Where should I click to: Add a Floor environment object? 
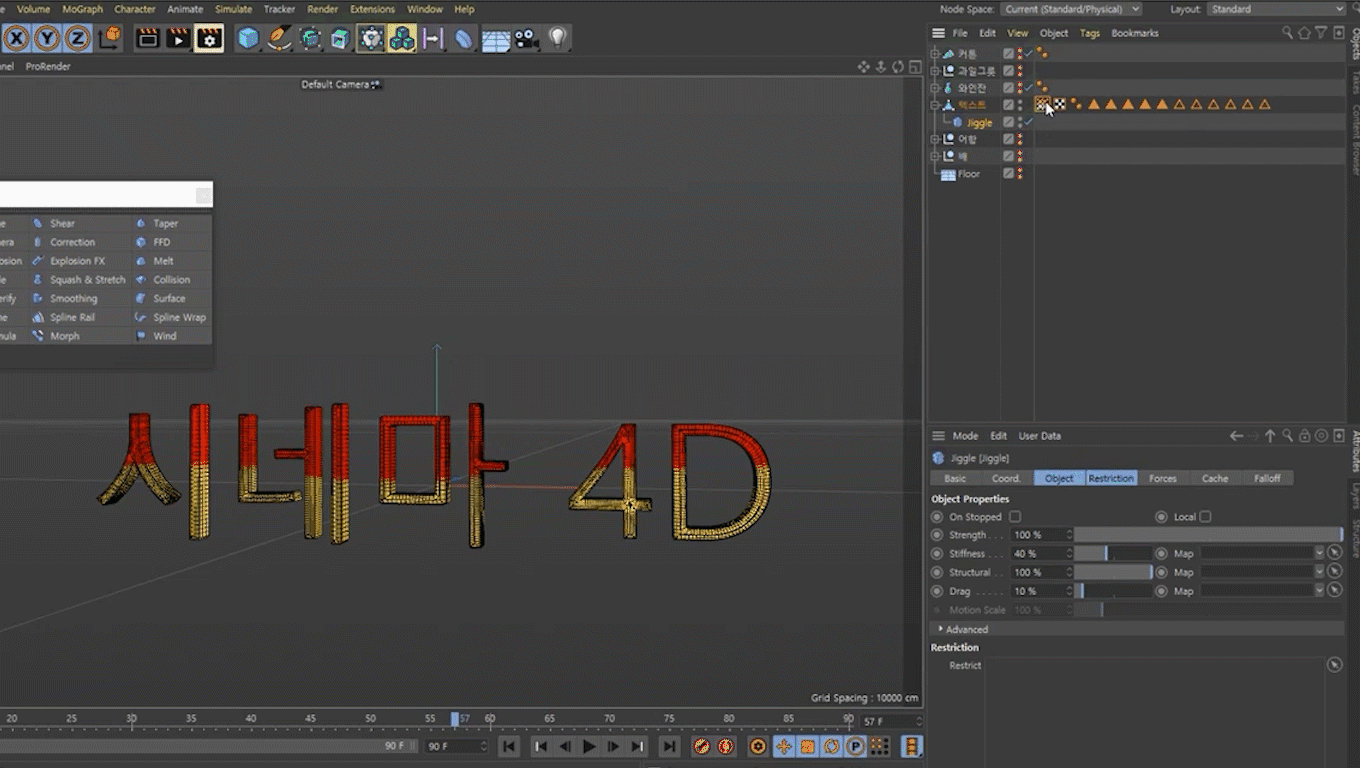click(496, 39)
